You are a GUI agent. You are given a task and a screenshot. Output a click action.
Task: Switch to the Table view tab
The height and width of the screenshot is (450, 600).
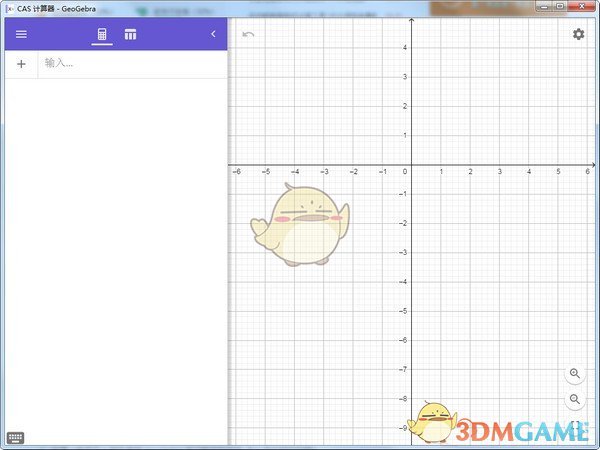pyautogui.click(x=130, y=34)
